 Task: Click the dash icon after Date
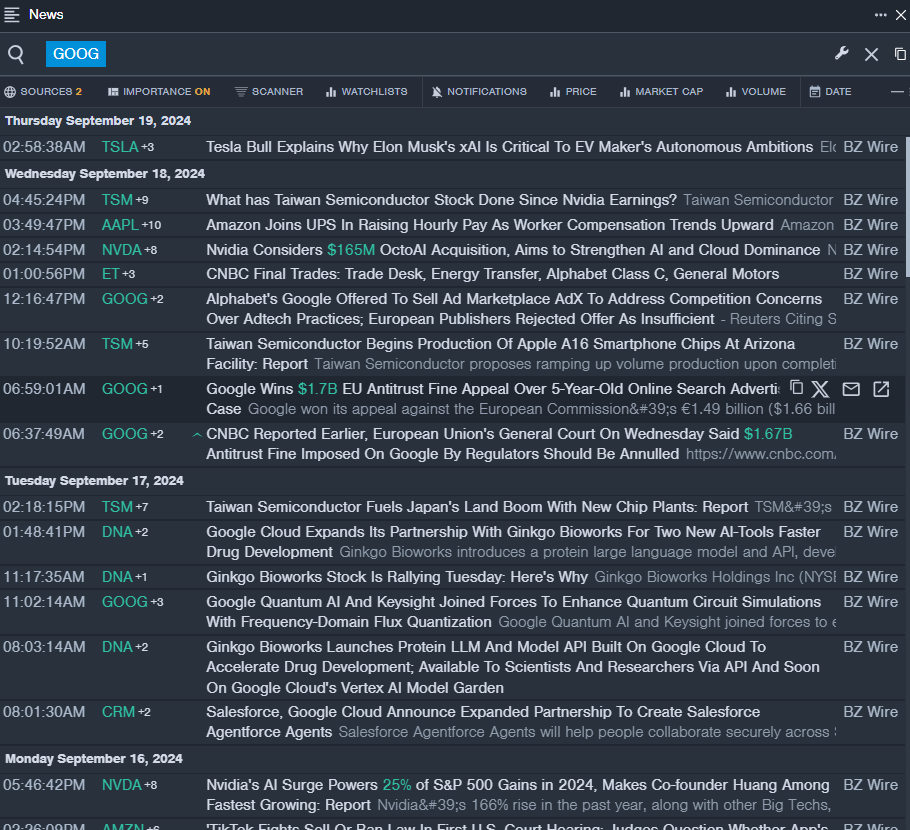(x=897, y=92)
